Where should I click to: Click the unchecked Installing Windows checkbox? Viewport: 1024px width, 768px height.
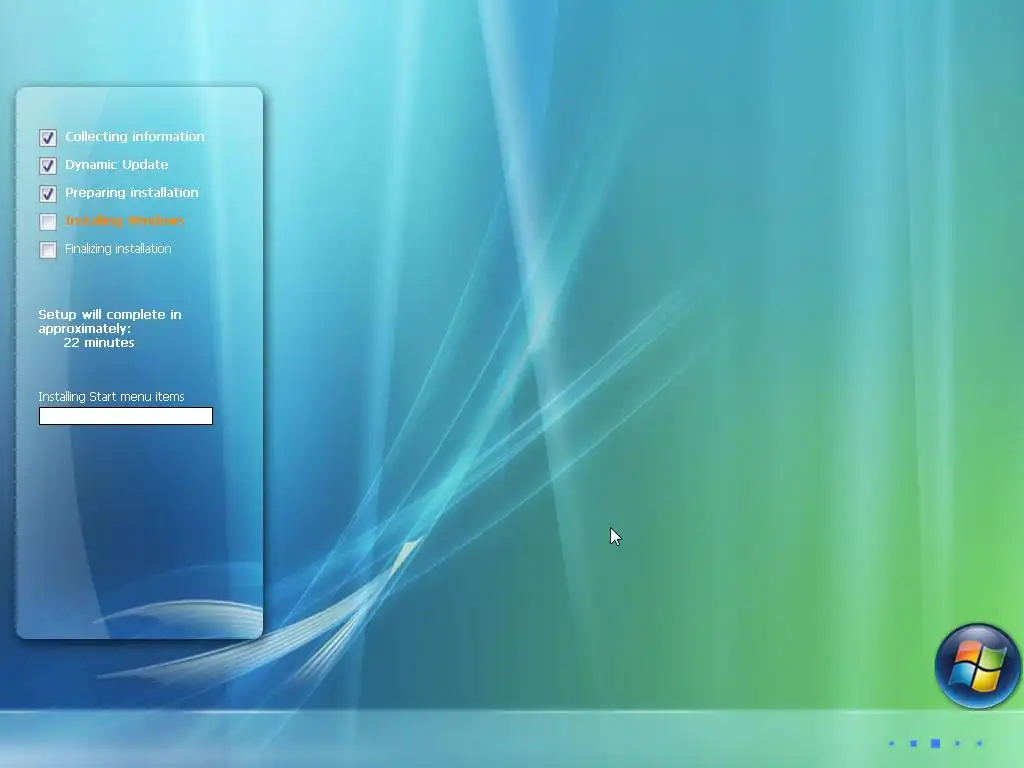[x=48, y=221]
